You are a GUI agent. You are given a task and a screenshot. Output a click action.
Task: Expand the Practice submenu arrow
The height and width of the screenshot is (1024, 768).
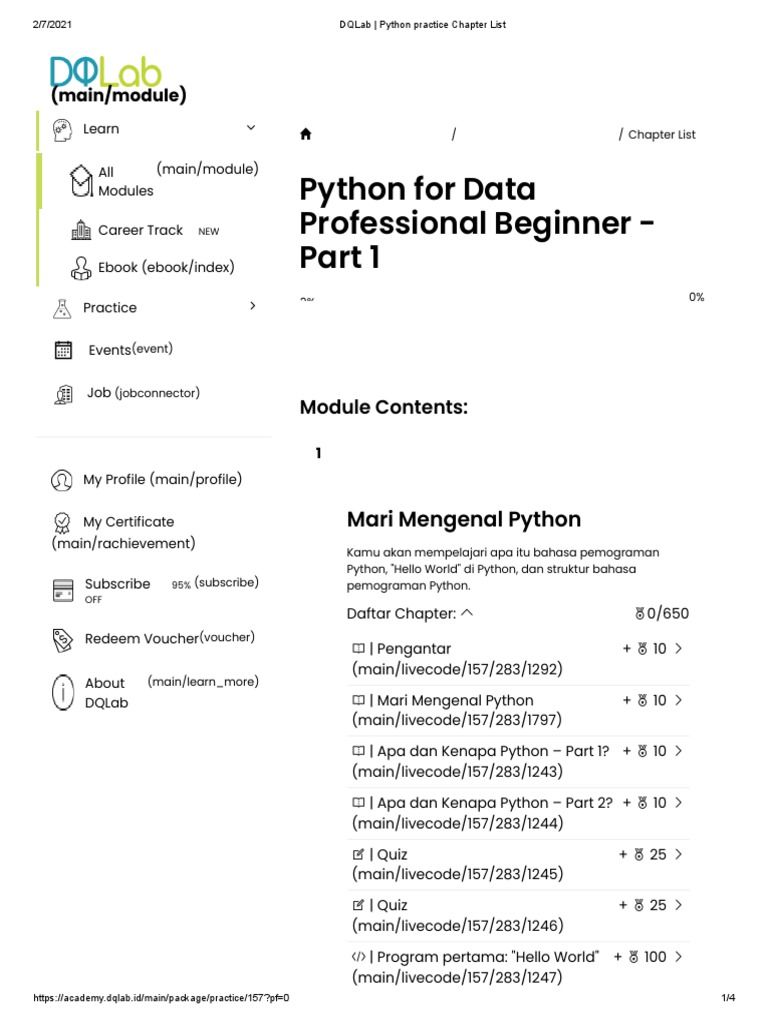(253, 306)
